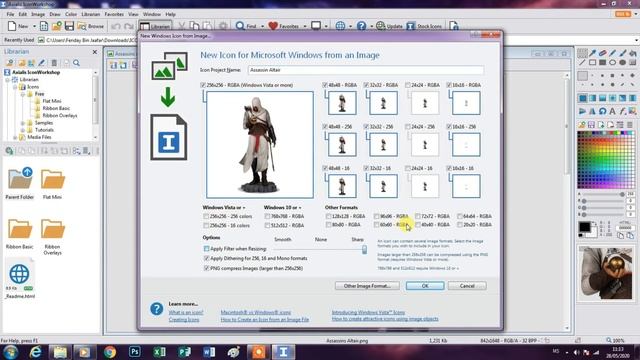Viewport: 640px width, 360px height.
Task: Click the delete trash icon in Librarian panel
Action: point(54,63)
